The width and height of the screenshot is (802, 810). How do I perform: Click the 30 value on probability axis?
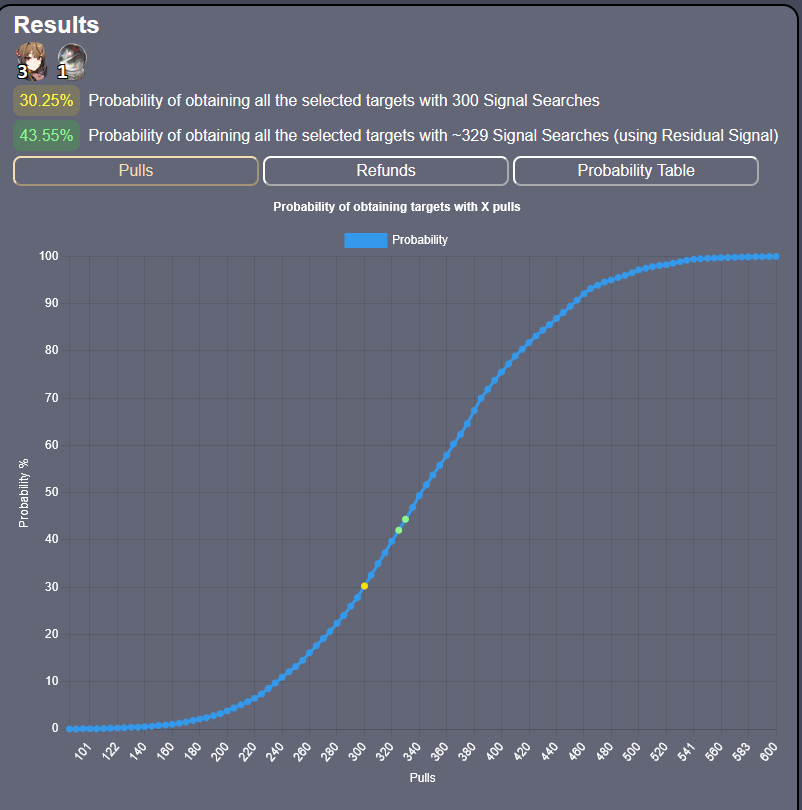tap(51, 586)
